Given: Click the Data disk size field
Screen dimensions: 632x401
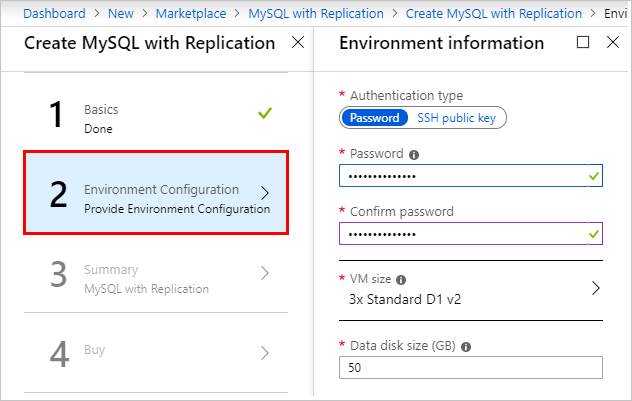Looking at the screenshot, I should coord(470,368).
